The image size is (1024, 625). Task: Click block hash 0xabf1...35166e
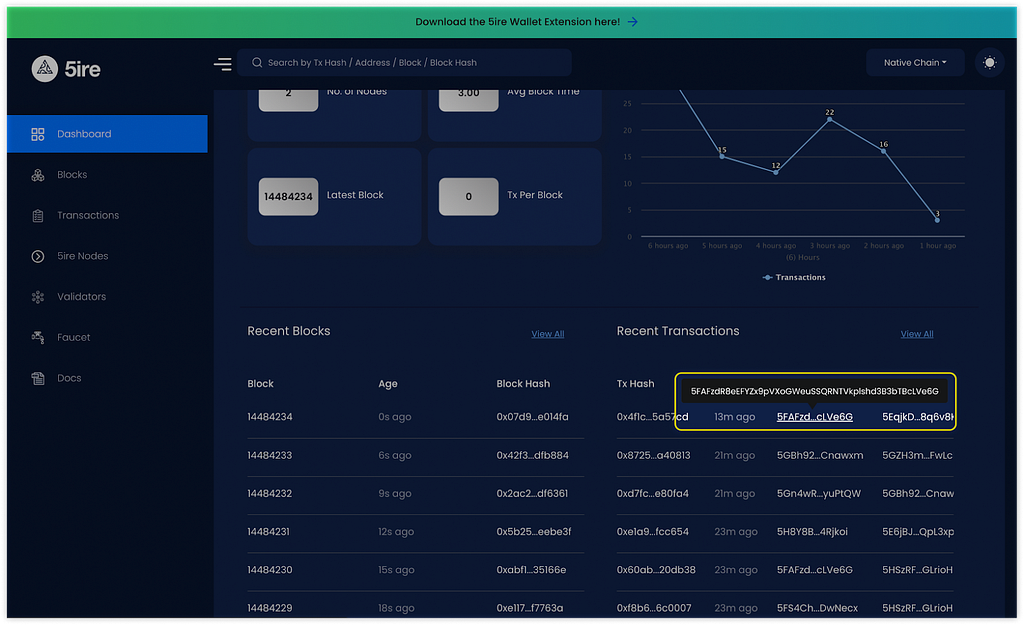(531, 570)
